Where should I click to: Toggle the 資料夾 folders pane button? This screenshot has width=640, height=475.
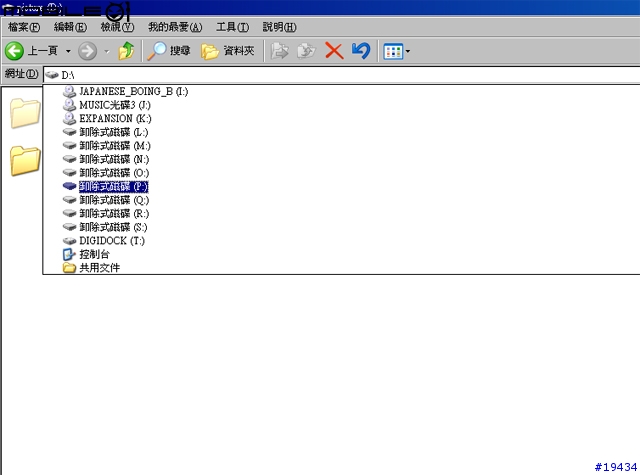click(x=228, y=51)
